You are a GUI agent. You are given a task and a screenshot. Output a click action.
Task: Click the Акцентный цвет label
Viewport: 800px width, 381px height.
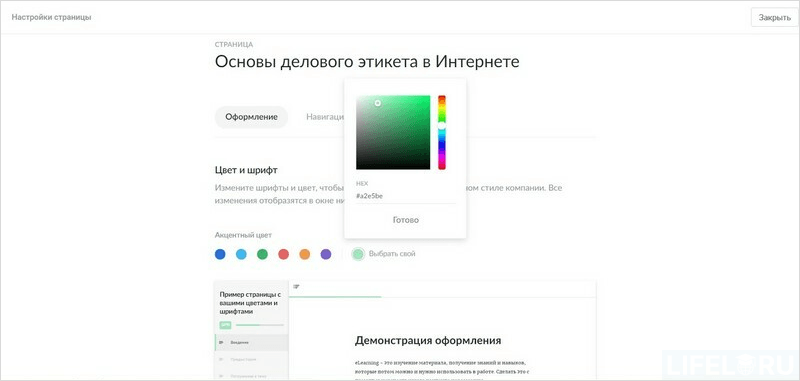[x=243, y=235]
